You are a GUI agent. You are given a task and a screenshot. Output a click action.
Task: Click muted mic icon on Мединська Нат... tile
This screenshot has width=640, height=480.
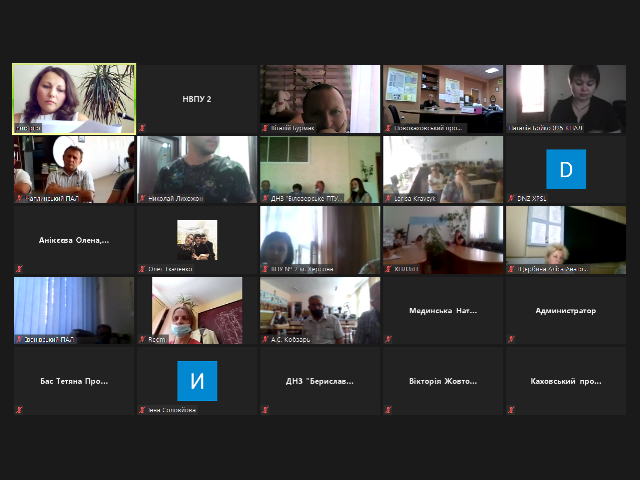[x=388, y=339]
